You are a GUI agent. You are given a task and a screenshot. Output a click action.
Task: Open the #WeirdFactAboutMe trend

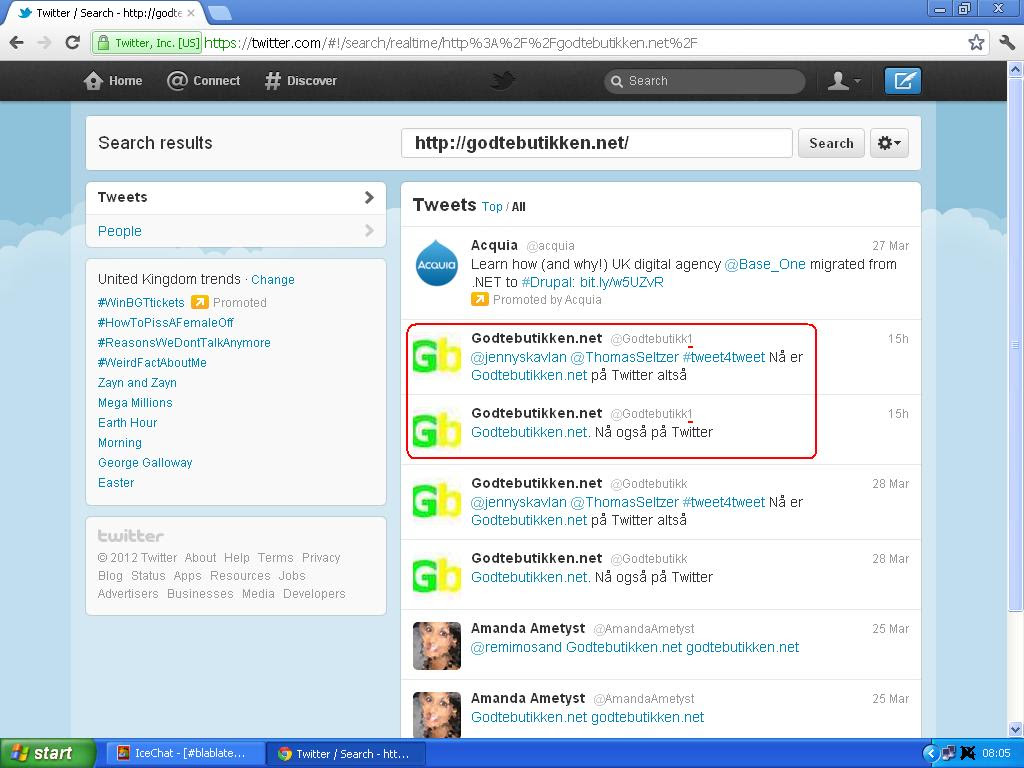[x=152, y=362]
